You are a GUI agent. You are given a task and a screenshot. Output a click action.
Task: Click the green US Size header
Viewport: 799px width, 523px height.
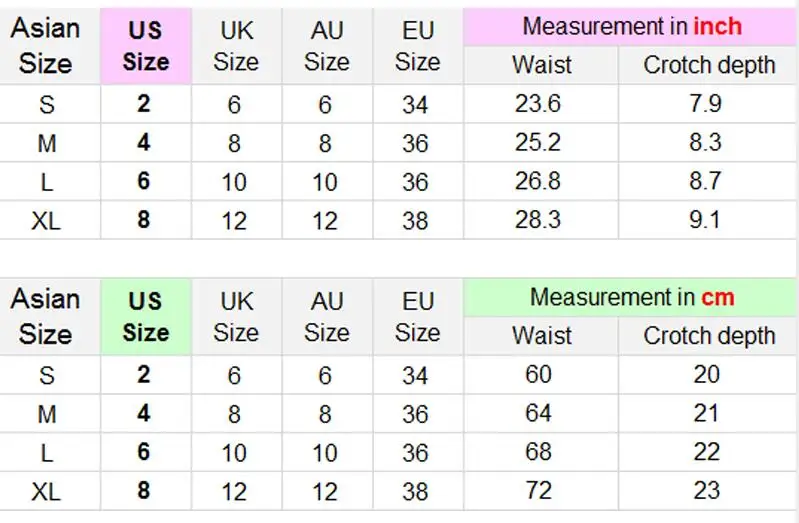[x=146, y=317]
